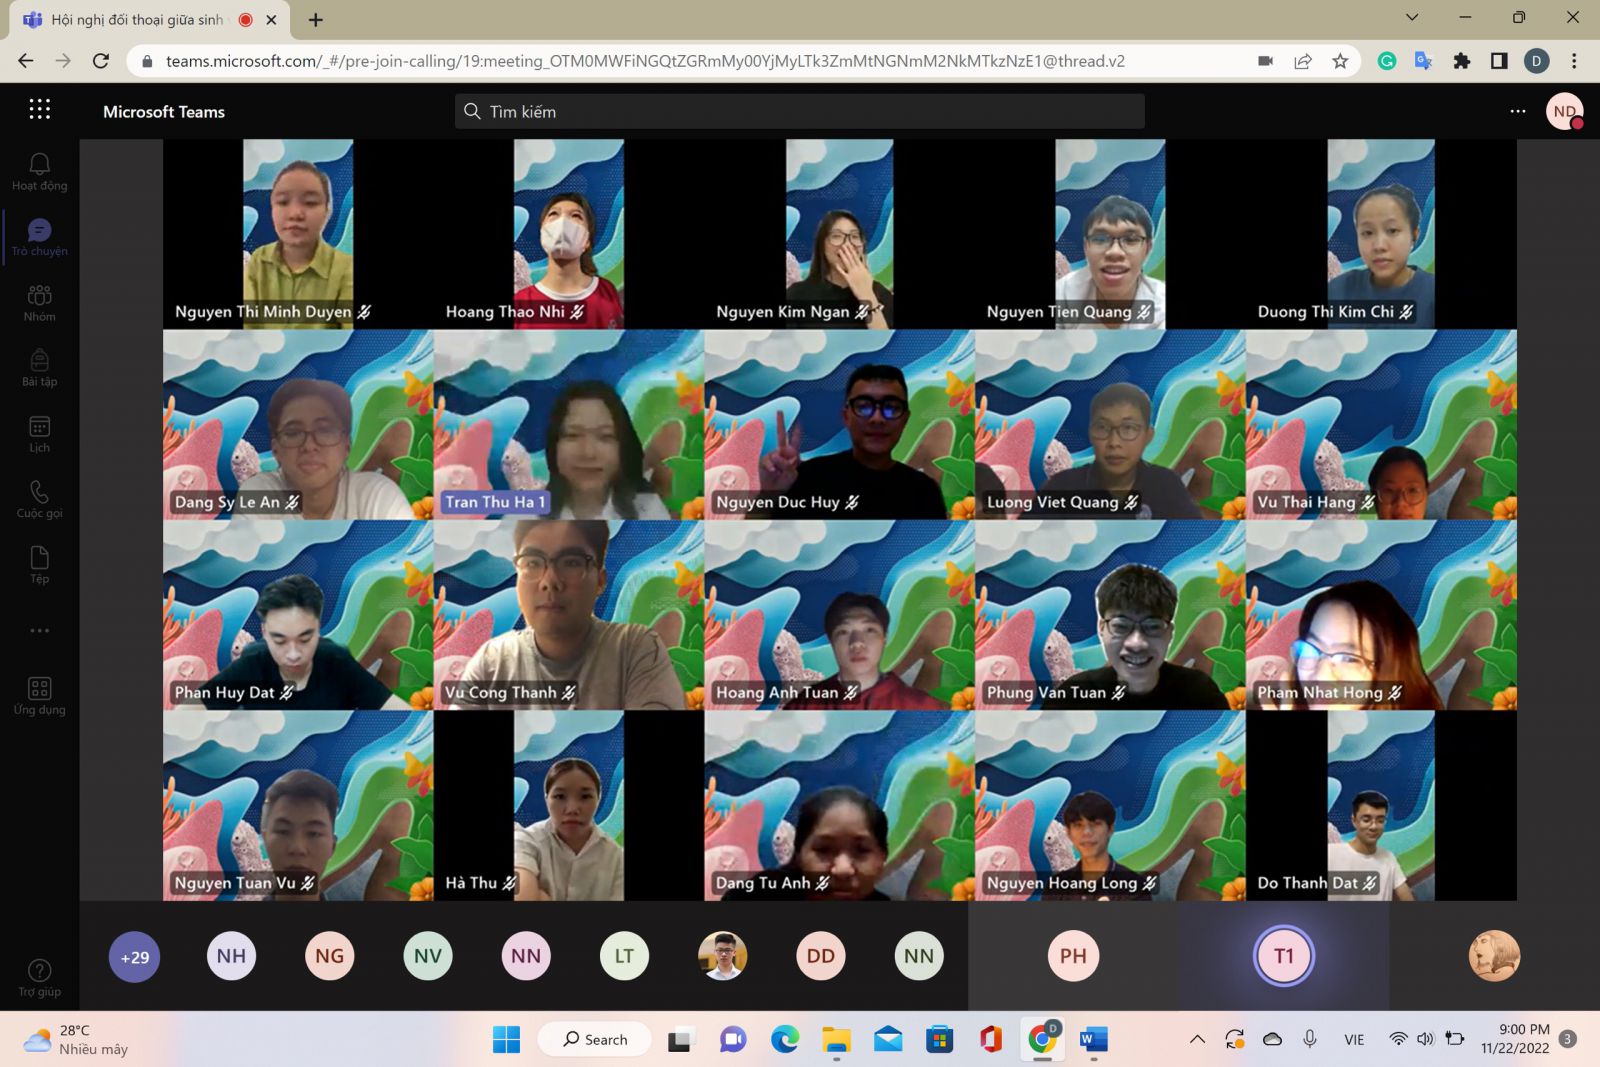This screenshot has height=1067, width=1600.
Task: Open the app launcher grid icon
Action: point(39,110)
